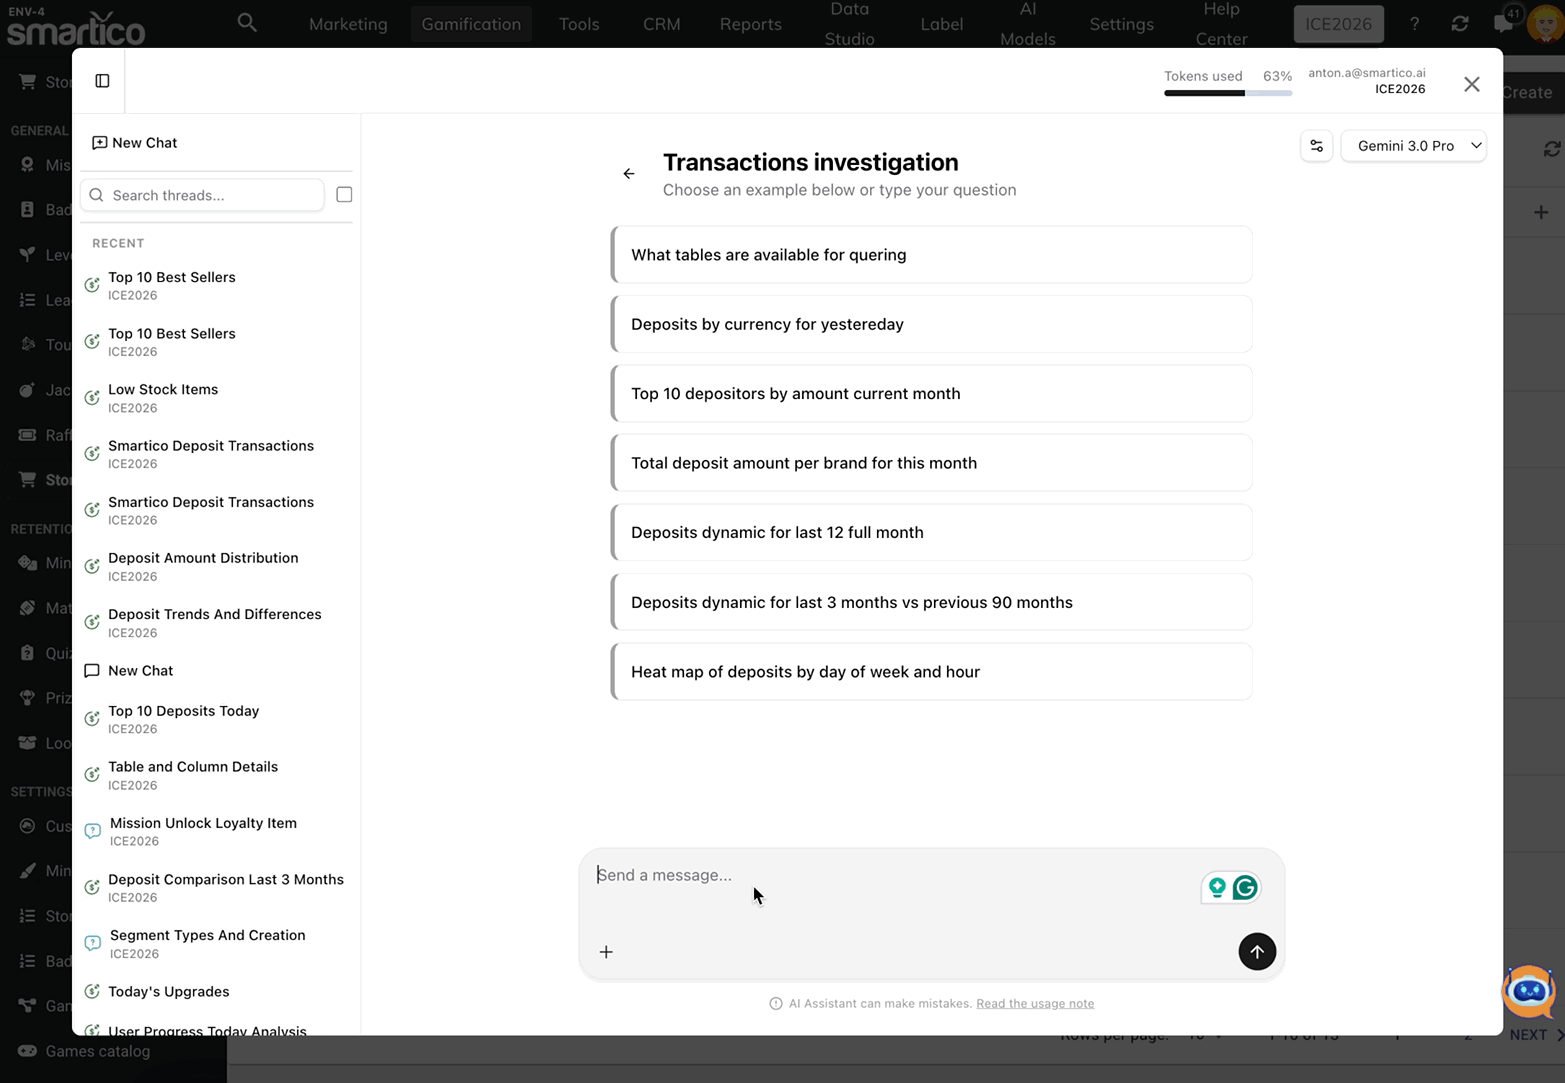This screenshot has width=1565, height=1083.
Task: Open the robot assistant chat bubble
Action: pyautogui.click(x=1528, y=991)
